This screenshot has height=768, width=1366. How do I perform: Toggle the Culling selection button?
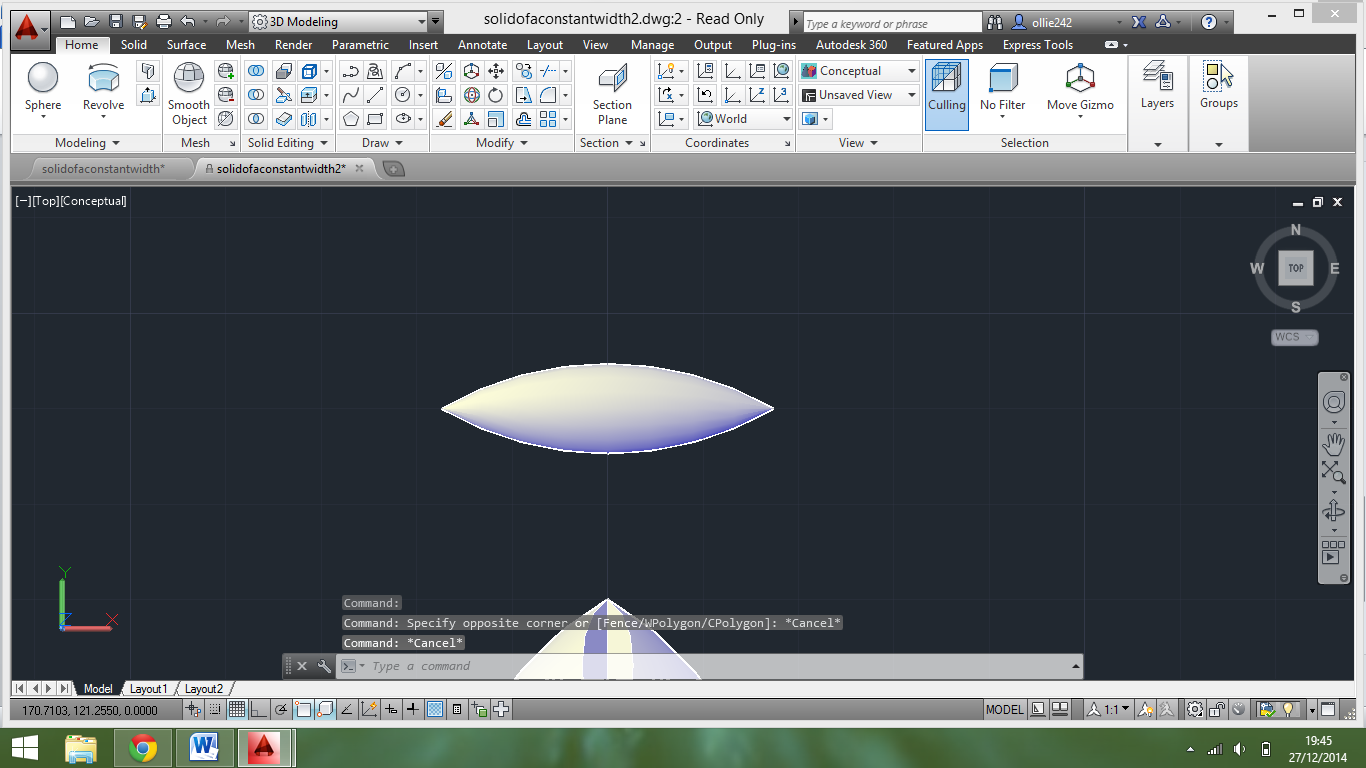click(x=946, y=94)
